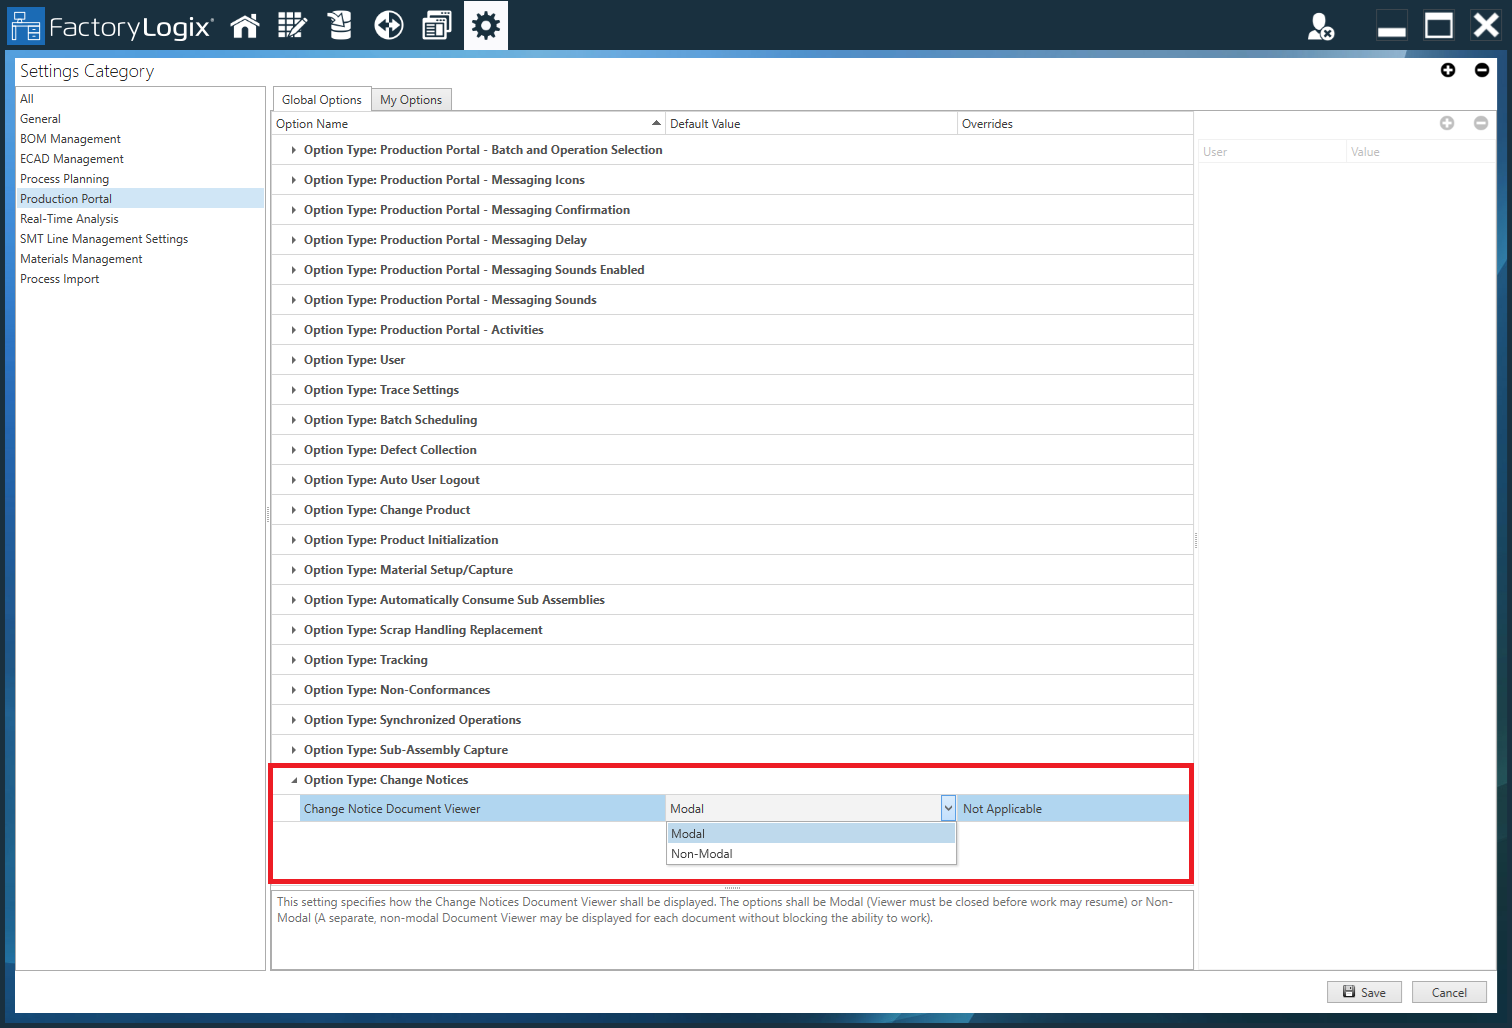Collapse Option Type: Change Notices

(x=292, y=779)
